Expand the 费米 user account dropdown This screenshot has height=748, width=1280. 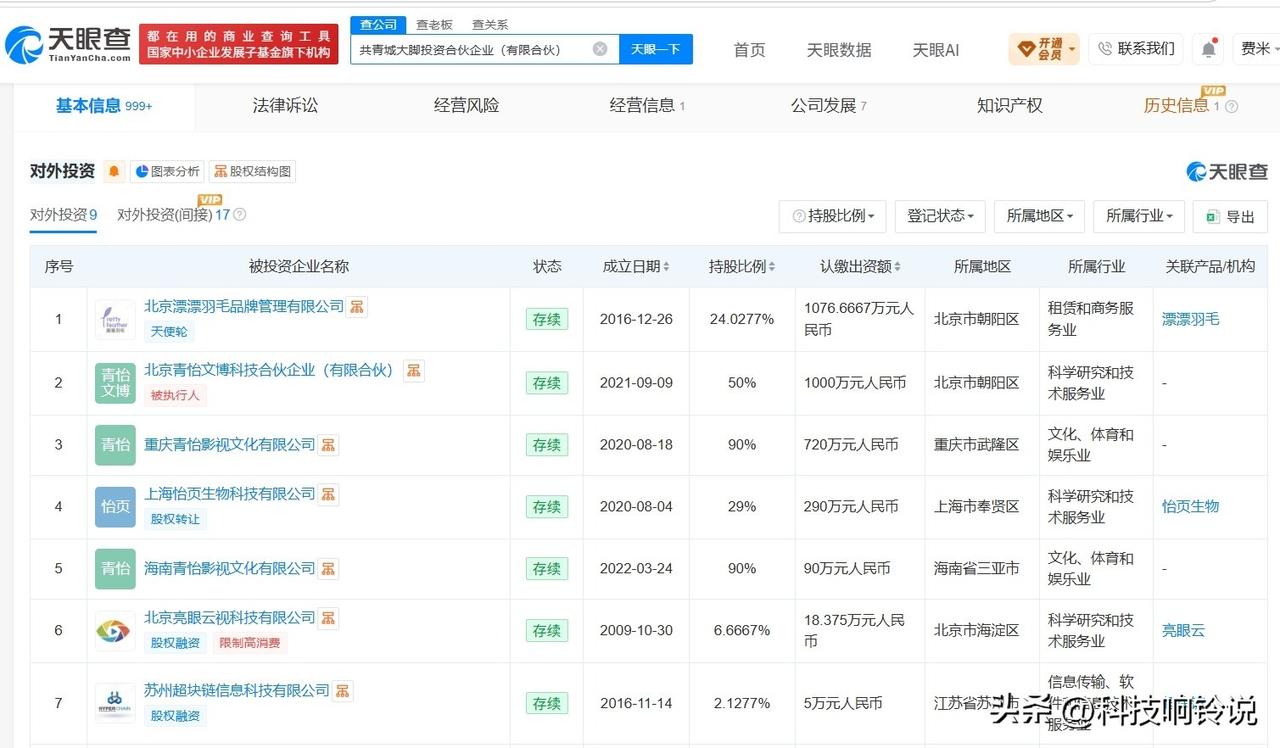coord(1257,49)
